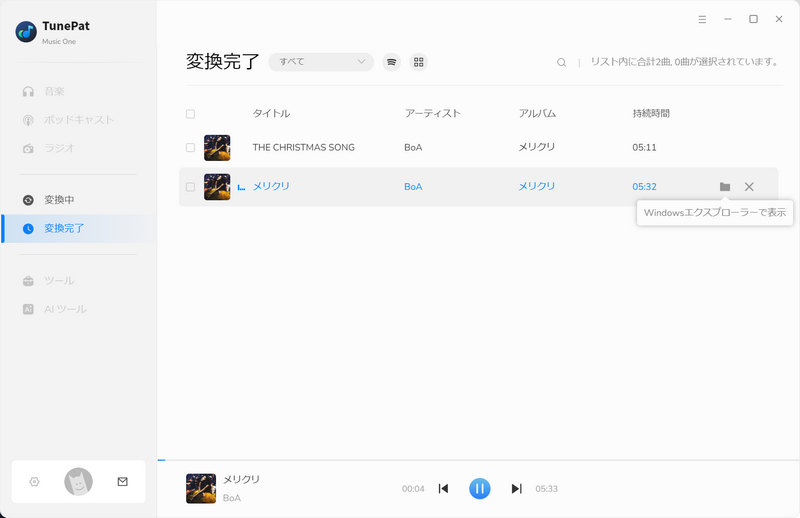This screenshot has width=800, height=518.
Task: Maximize the TunePat window
Action: pos(753,19)
